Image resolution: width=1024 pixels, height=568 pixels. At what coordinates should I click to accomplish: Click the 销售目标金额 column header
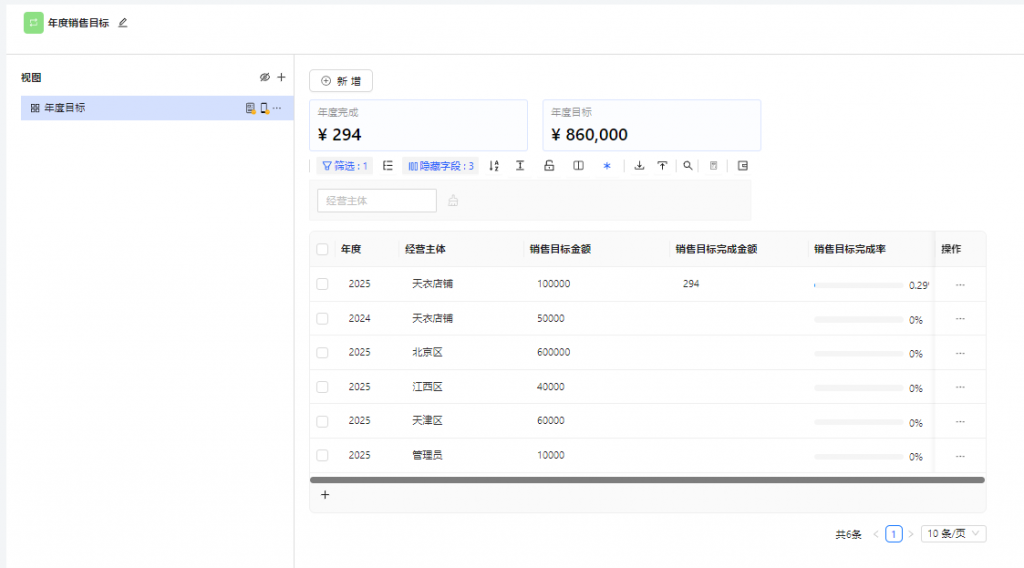pos(560,249)
